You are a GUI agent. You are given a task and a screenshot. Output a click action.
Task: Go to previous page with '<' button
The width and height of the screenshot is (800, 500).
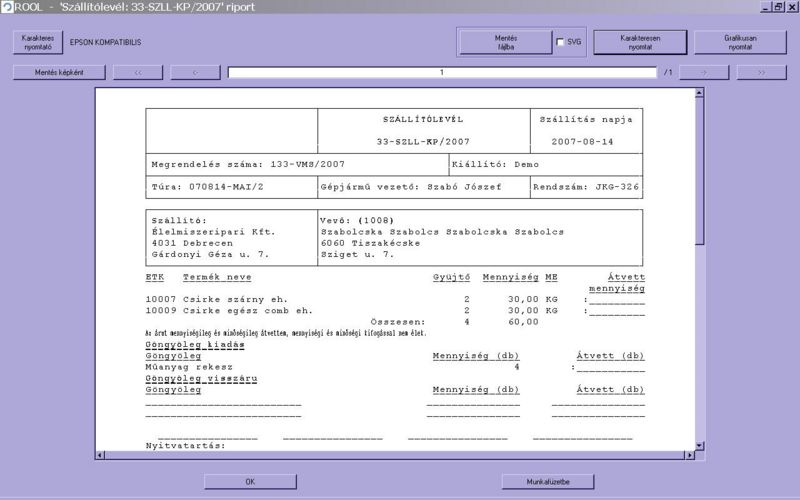195,72
